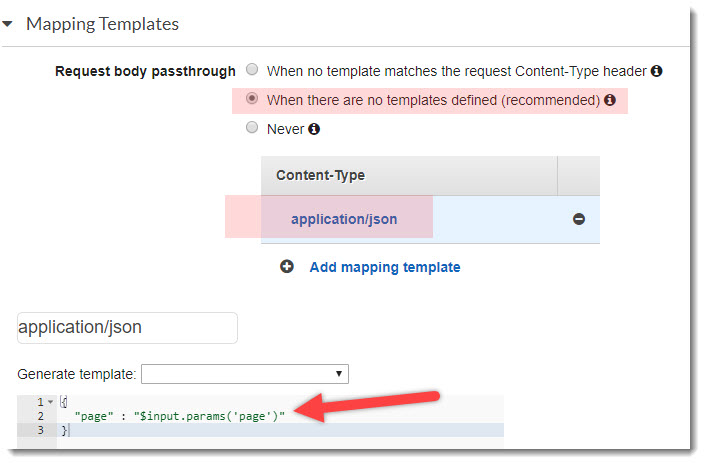Click the Content-Type column header
Viewport: 705px width, 464px height.
click(320, 175)
